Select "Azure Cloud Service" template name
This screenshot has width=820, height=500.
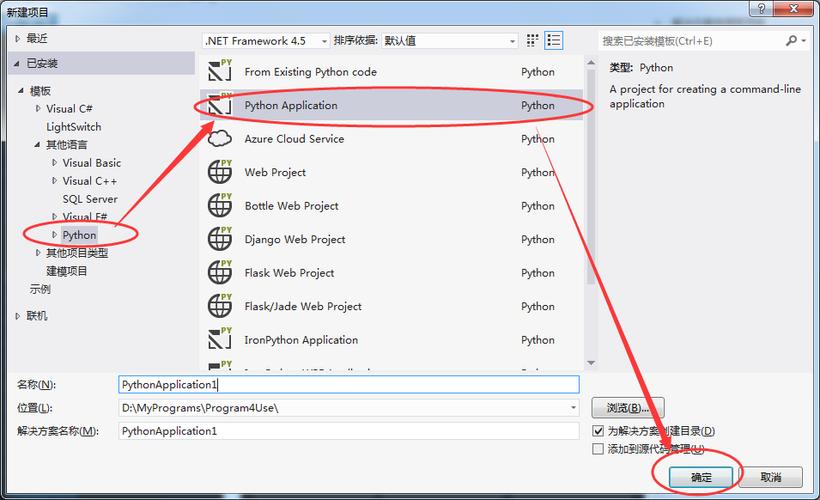pos(294,139)
